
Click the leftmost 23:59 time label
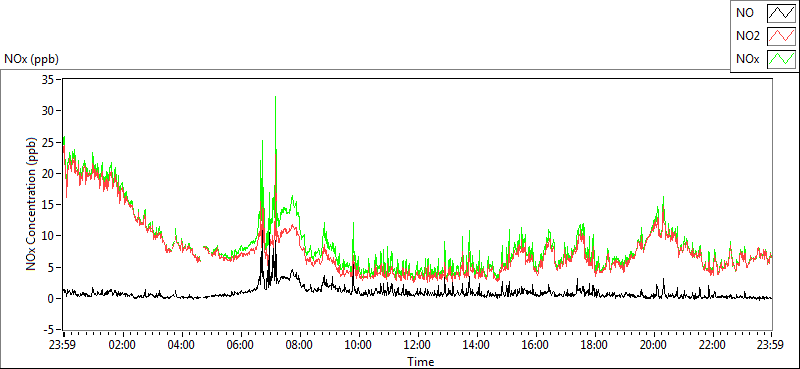[x=64, y=344]
